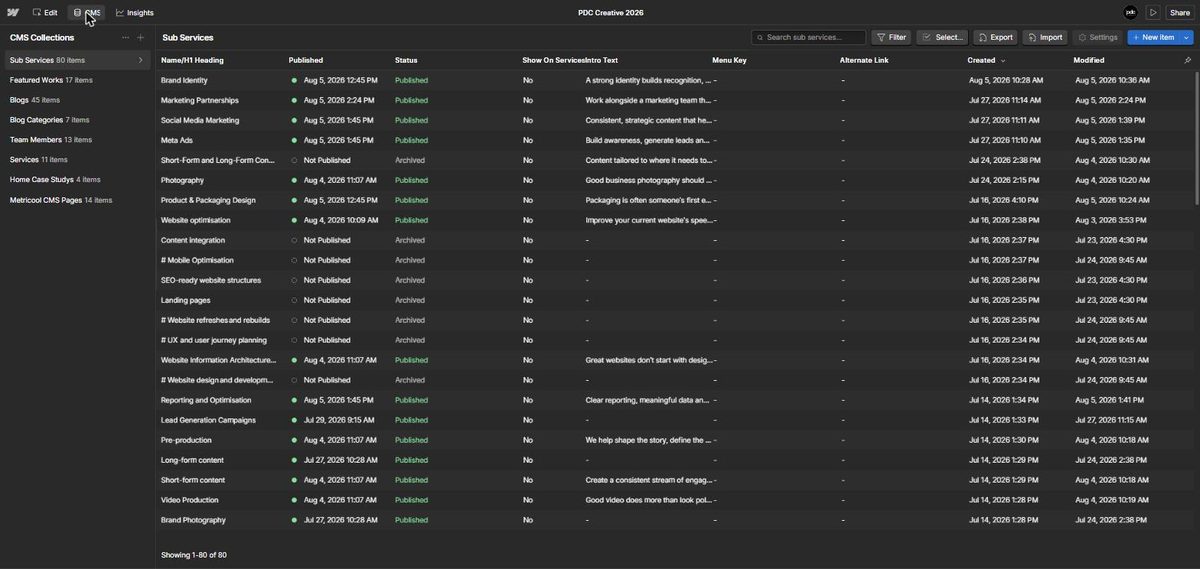
Task: Open the Short-form content item
Action: click(193, 480)
